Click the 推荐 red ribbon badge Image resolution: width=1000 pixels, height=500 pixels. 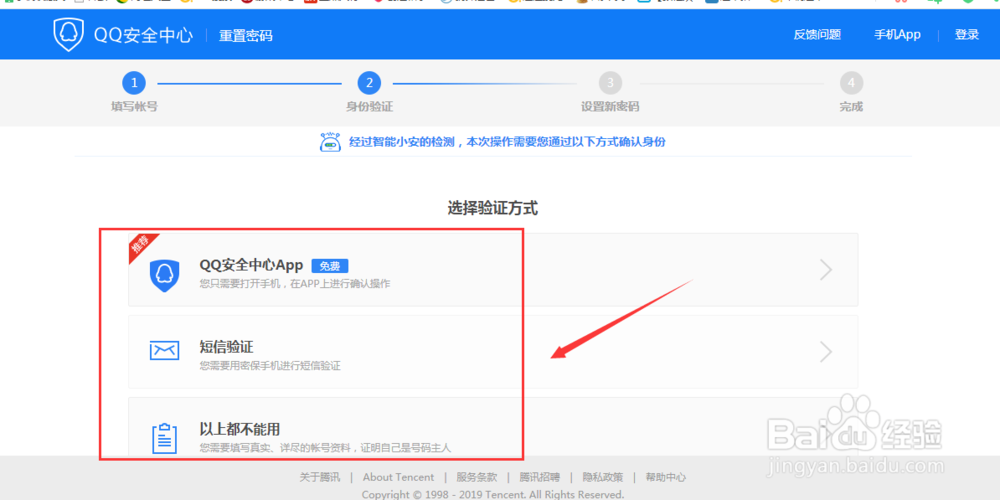click(141, 246)
